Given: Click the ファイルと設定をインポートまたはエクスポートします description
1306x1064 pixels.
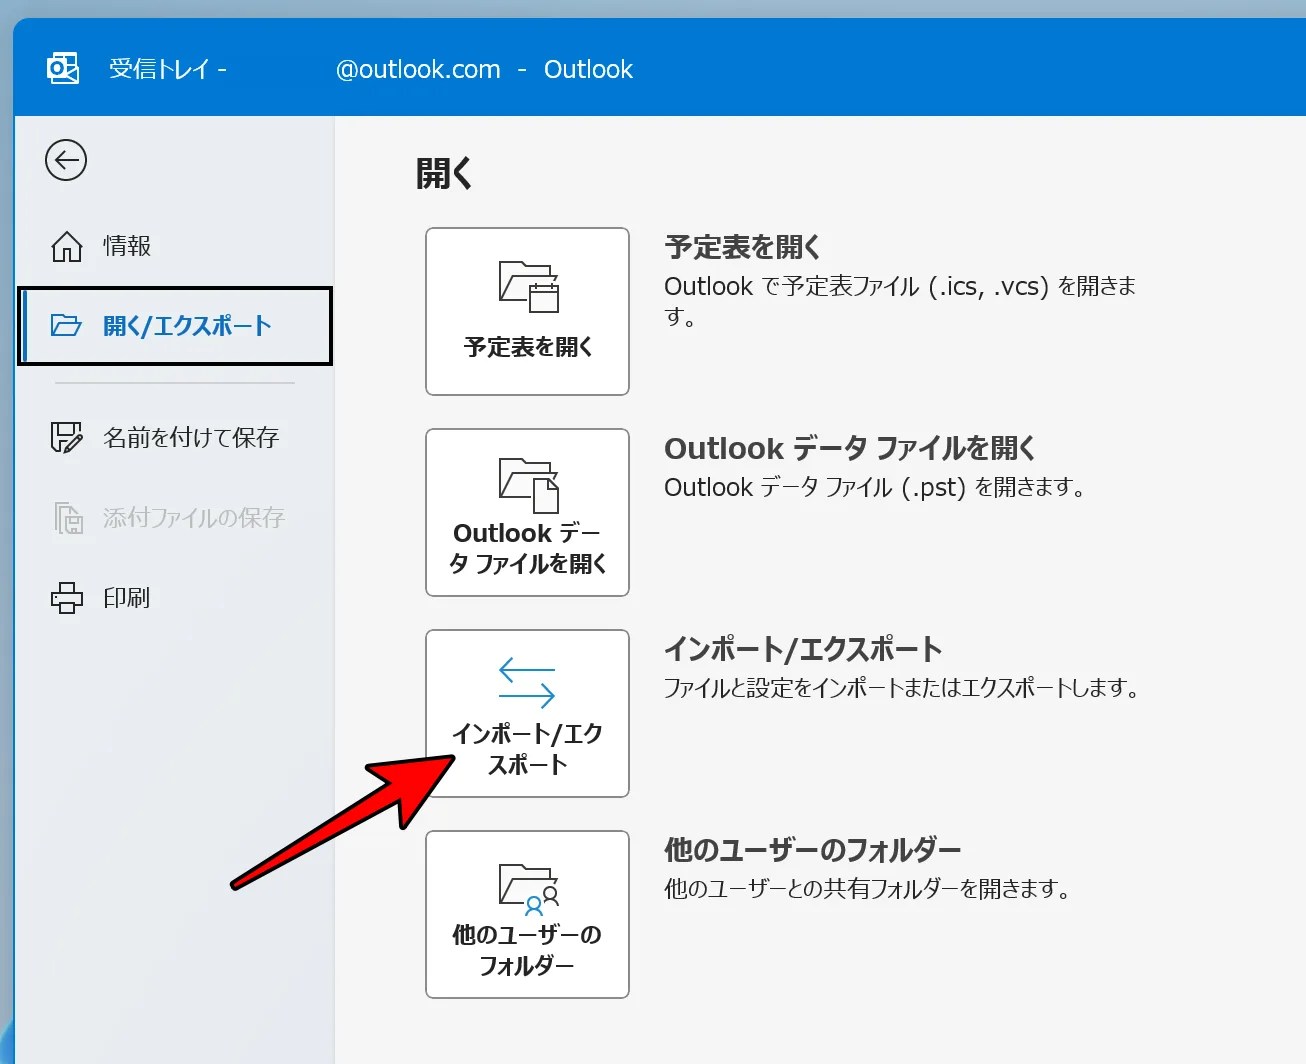Looking at the screenshot, I should [x=902, y=688].
